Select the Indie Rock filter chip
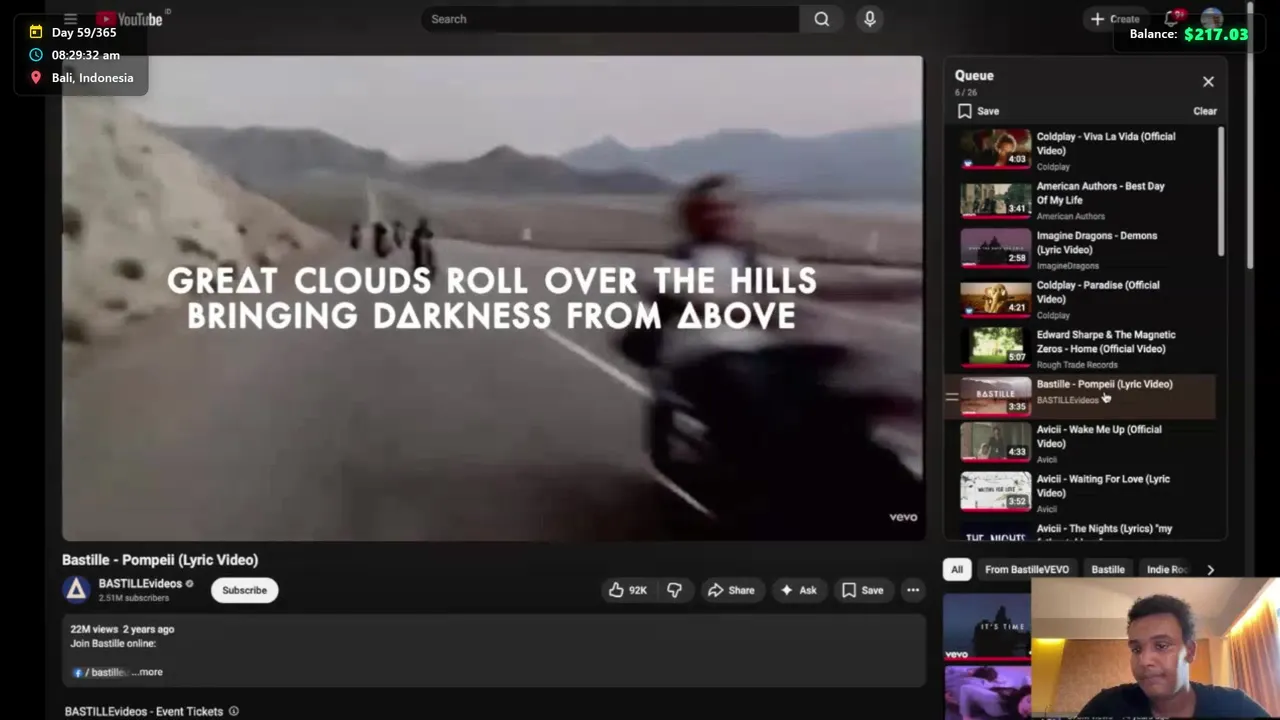 [1167, 569]
